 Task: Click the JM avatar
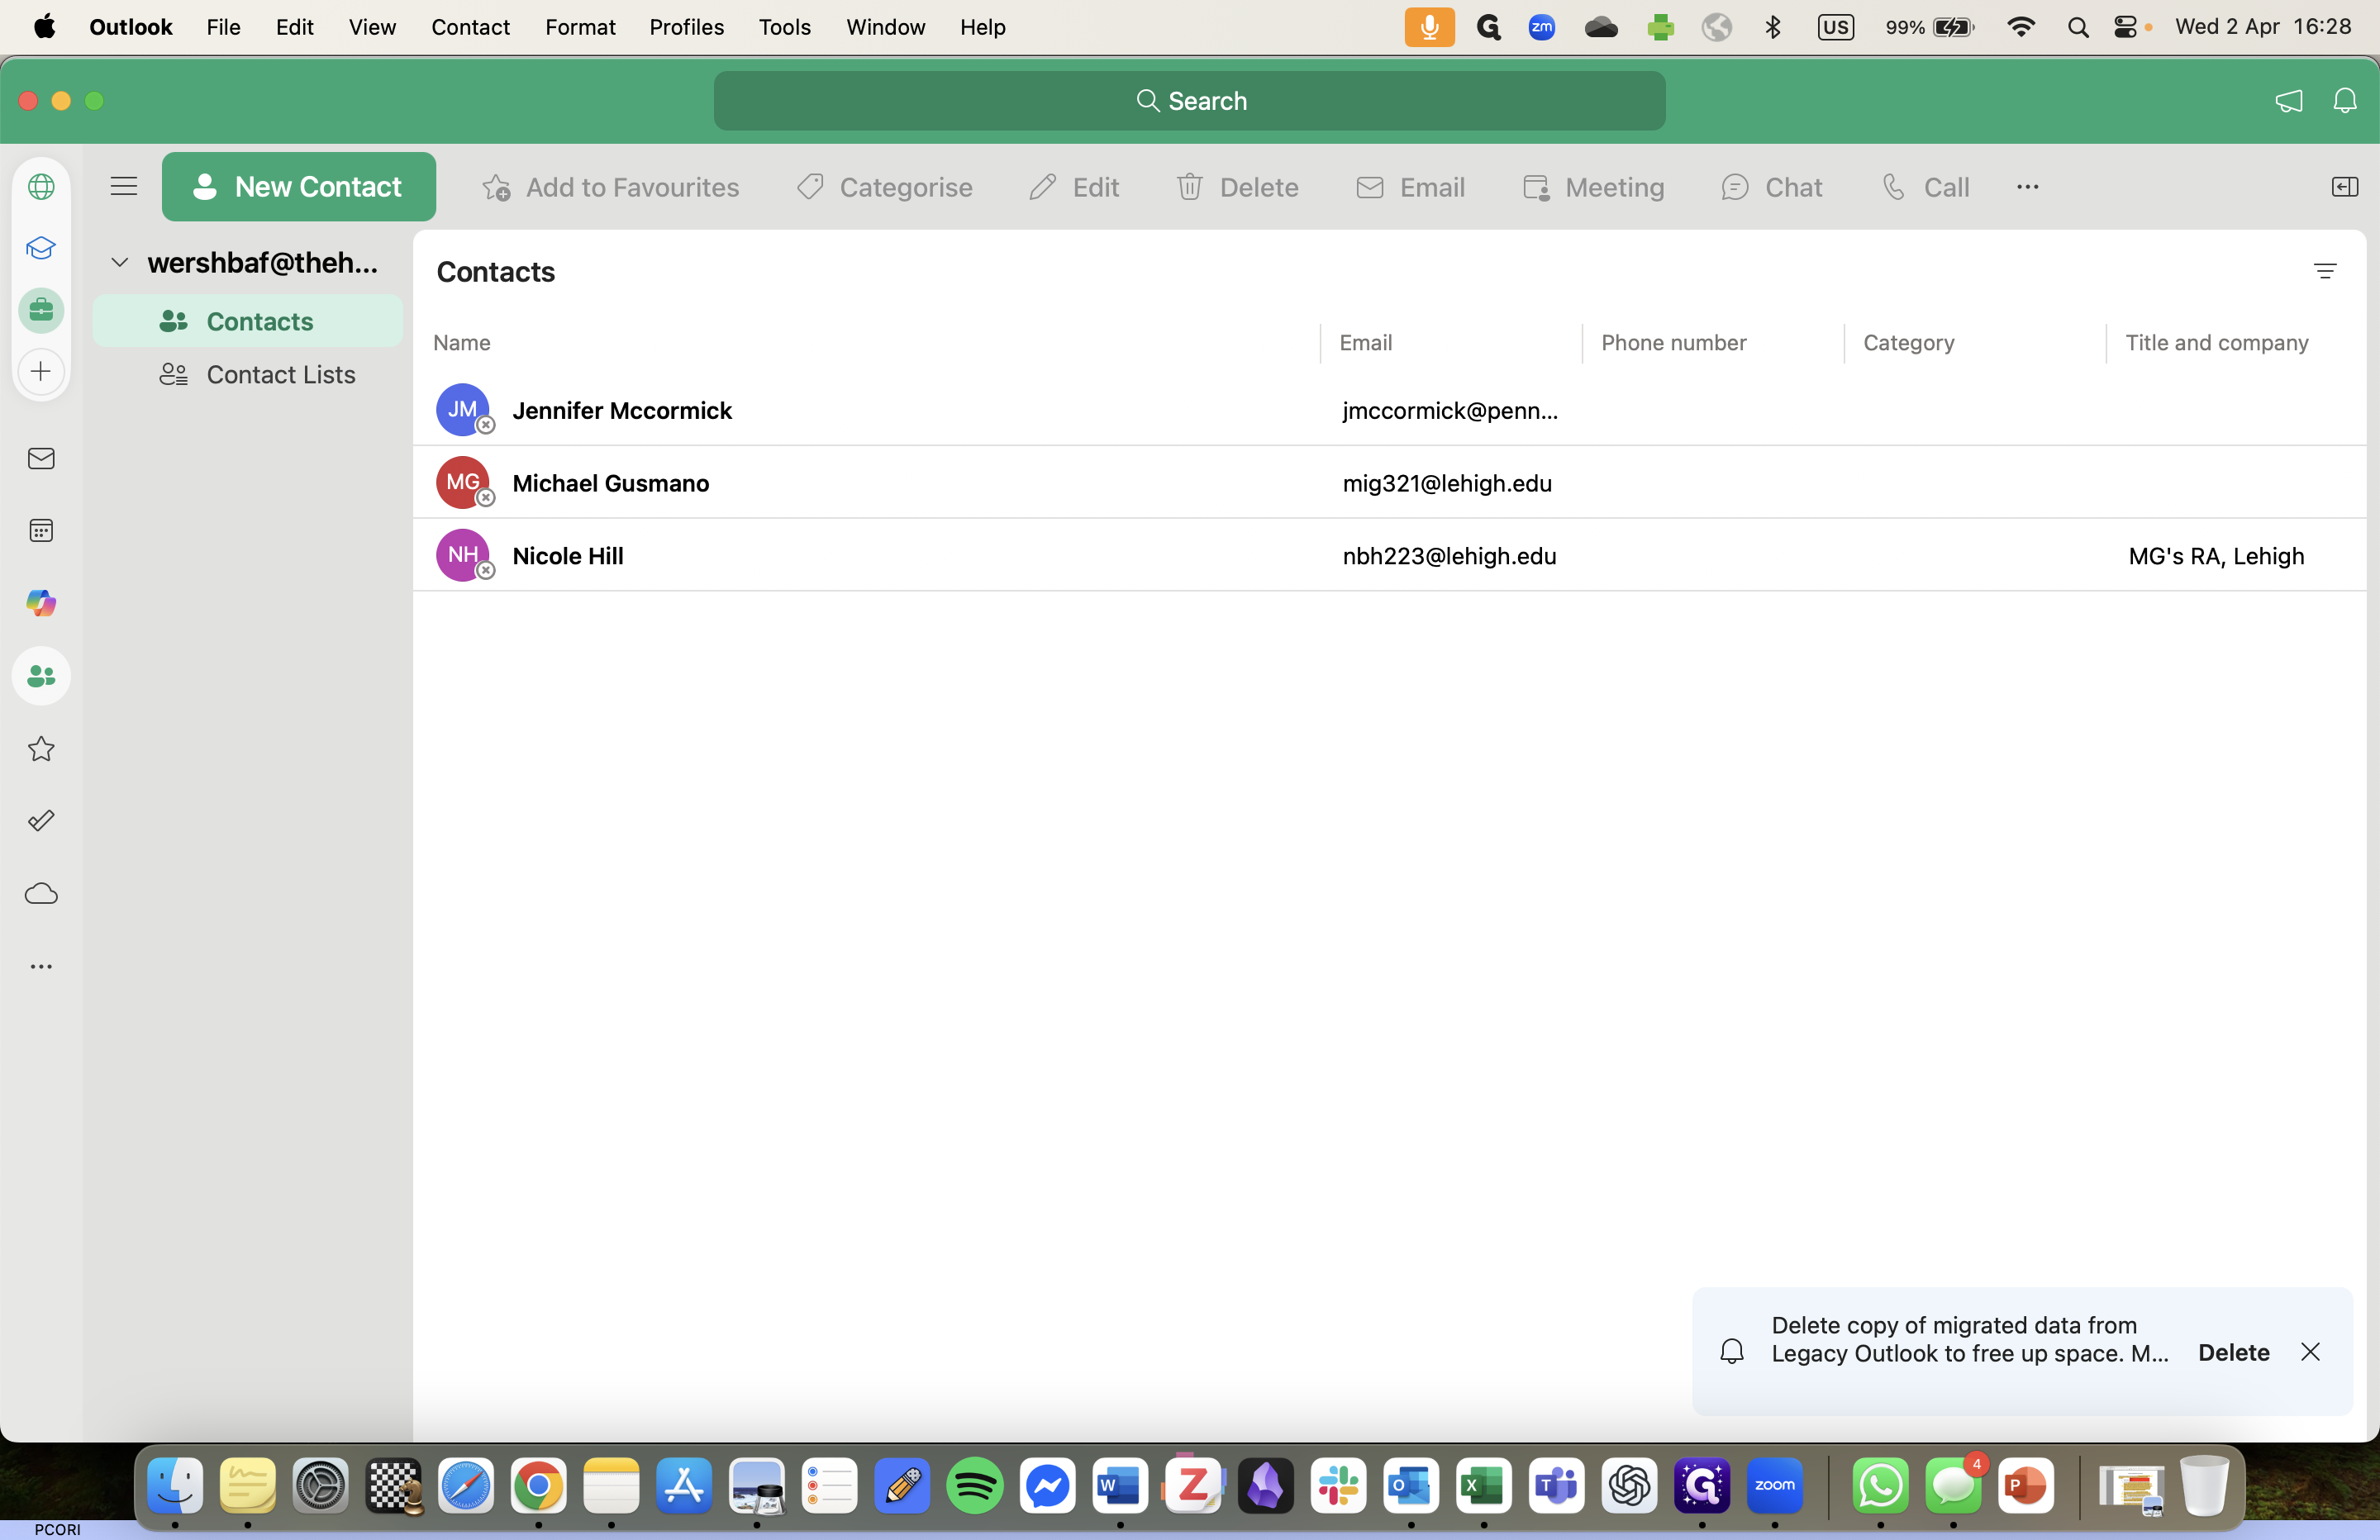462,410
